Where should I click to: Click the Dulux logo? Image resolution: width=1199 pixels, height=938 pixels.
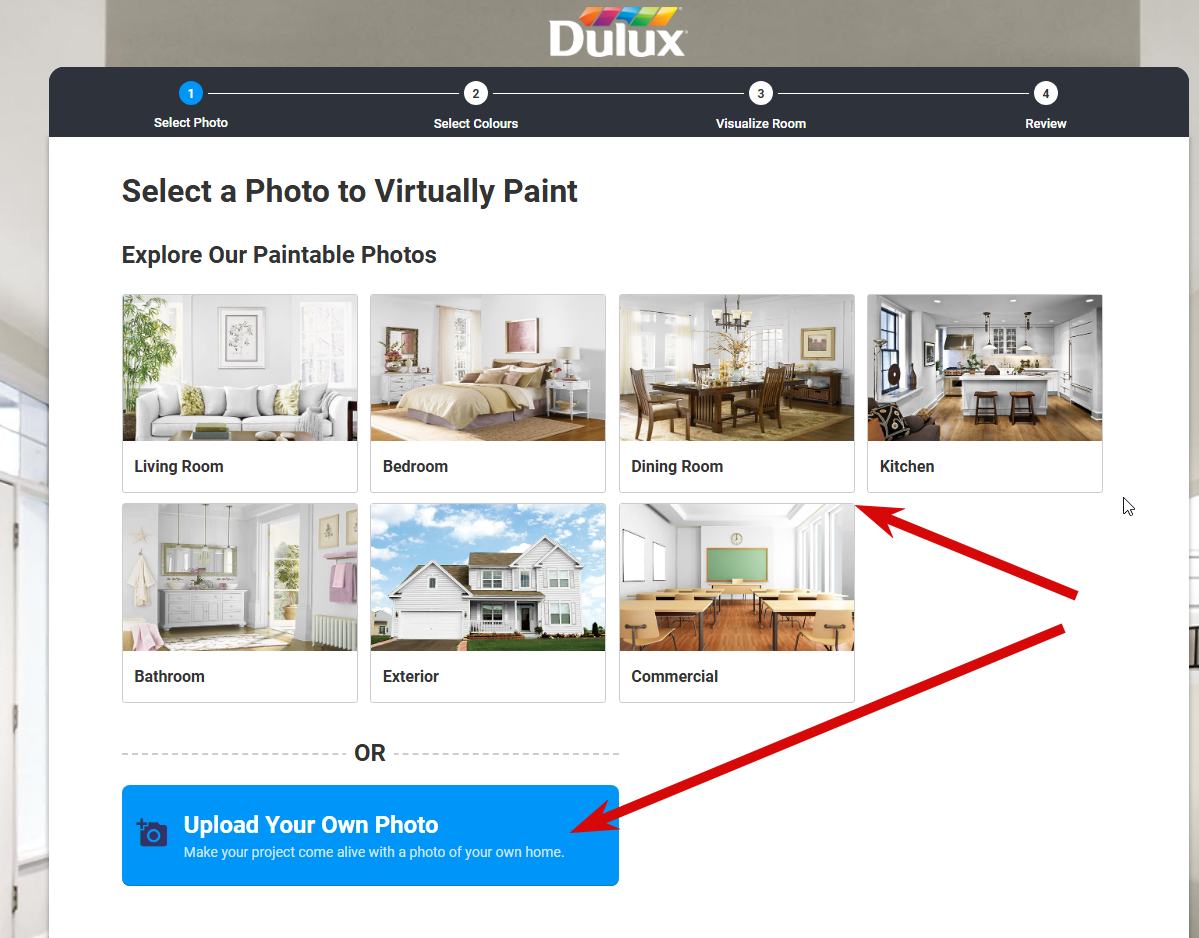618,32
